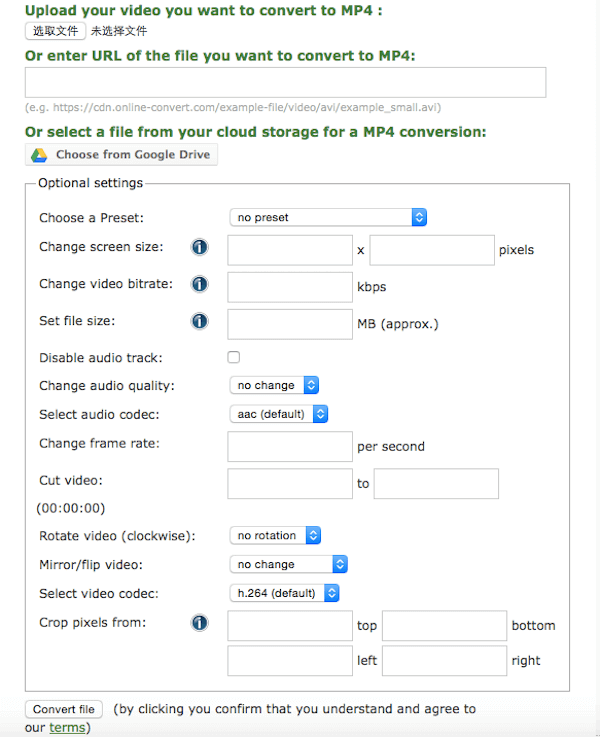
Task: Open the Select video codec dropdown
Action: pos(284,593)
